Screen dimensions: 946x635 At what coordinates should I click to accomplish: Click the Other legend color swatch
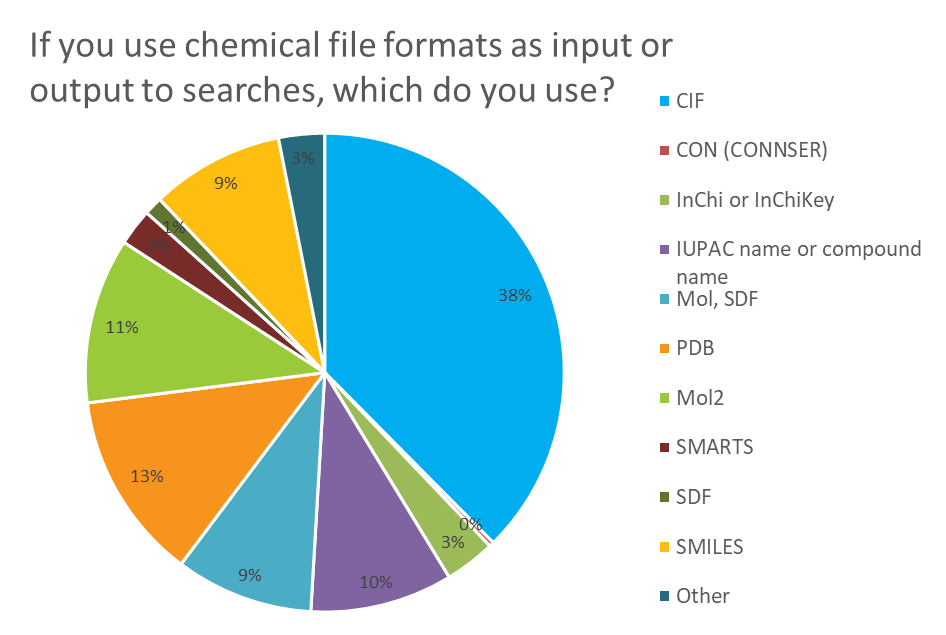[x=662, y=597]
